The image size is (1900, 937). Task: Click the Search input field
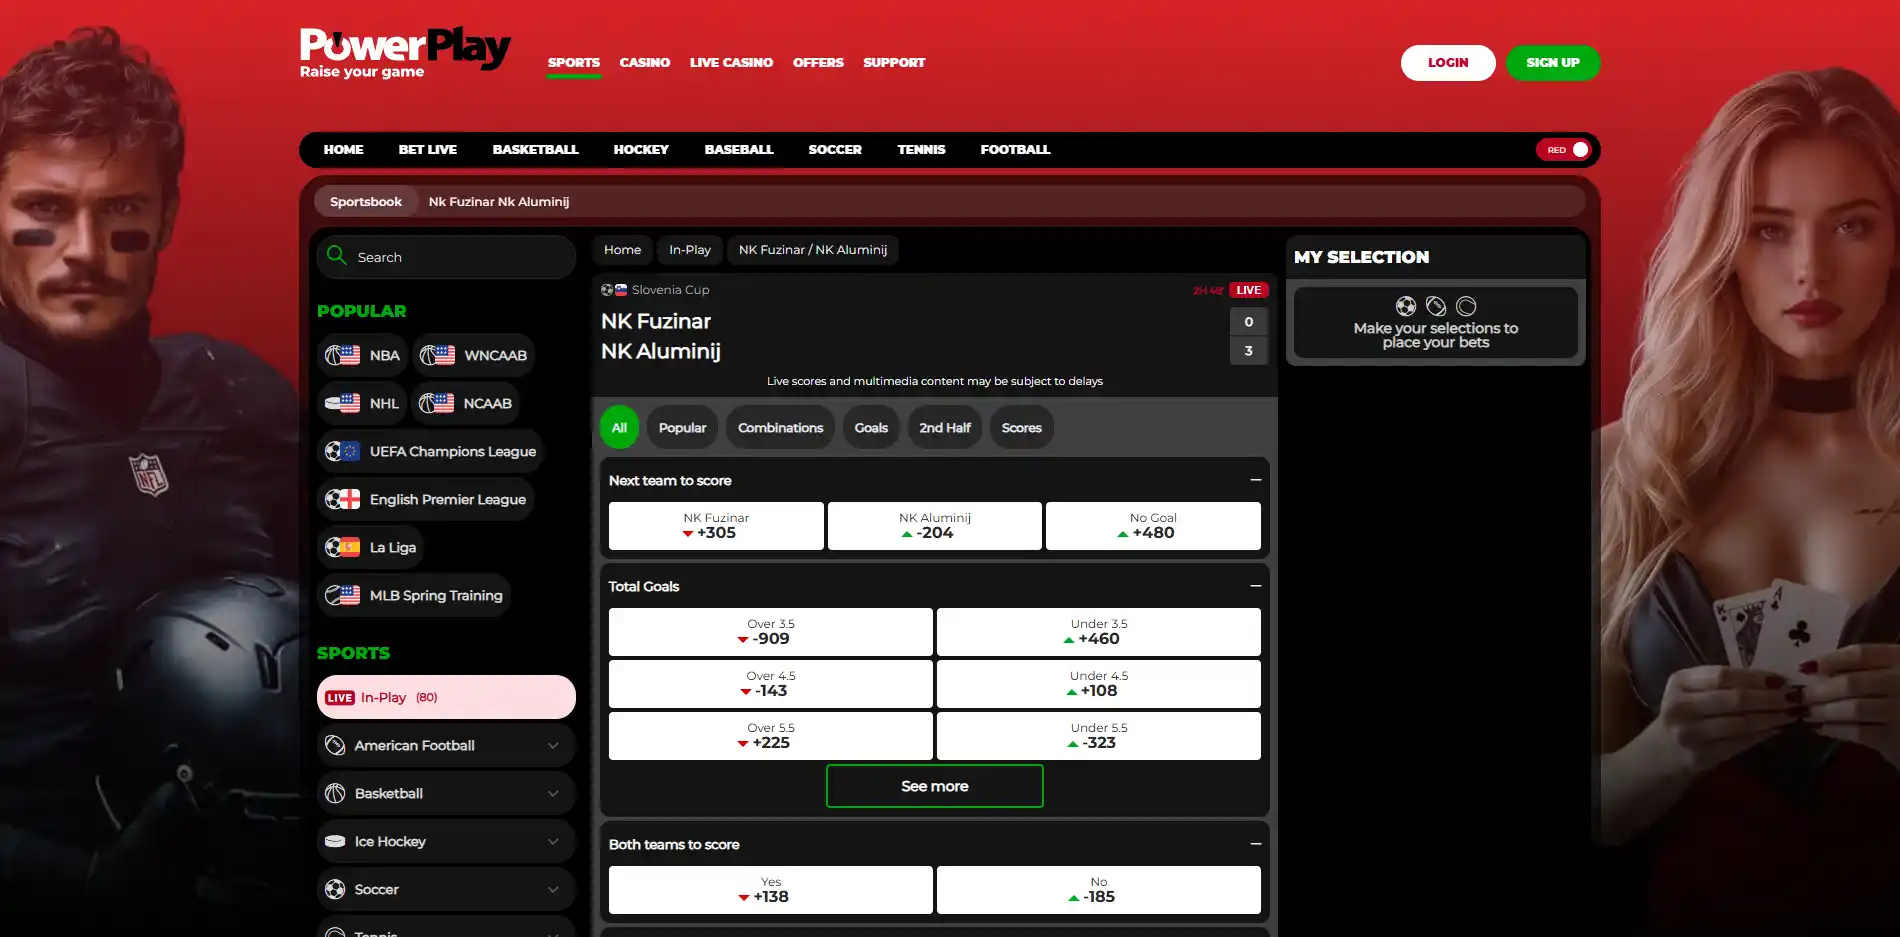point(446,257)
